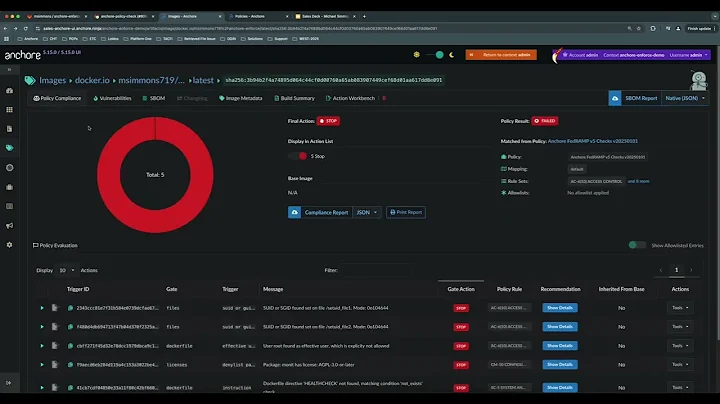Select the moon dark-theme icon
The image size is (720, 404).
pyautogui.click(x=452, y=55)
